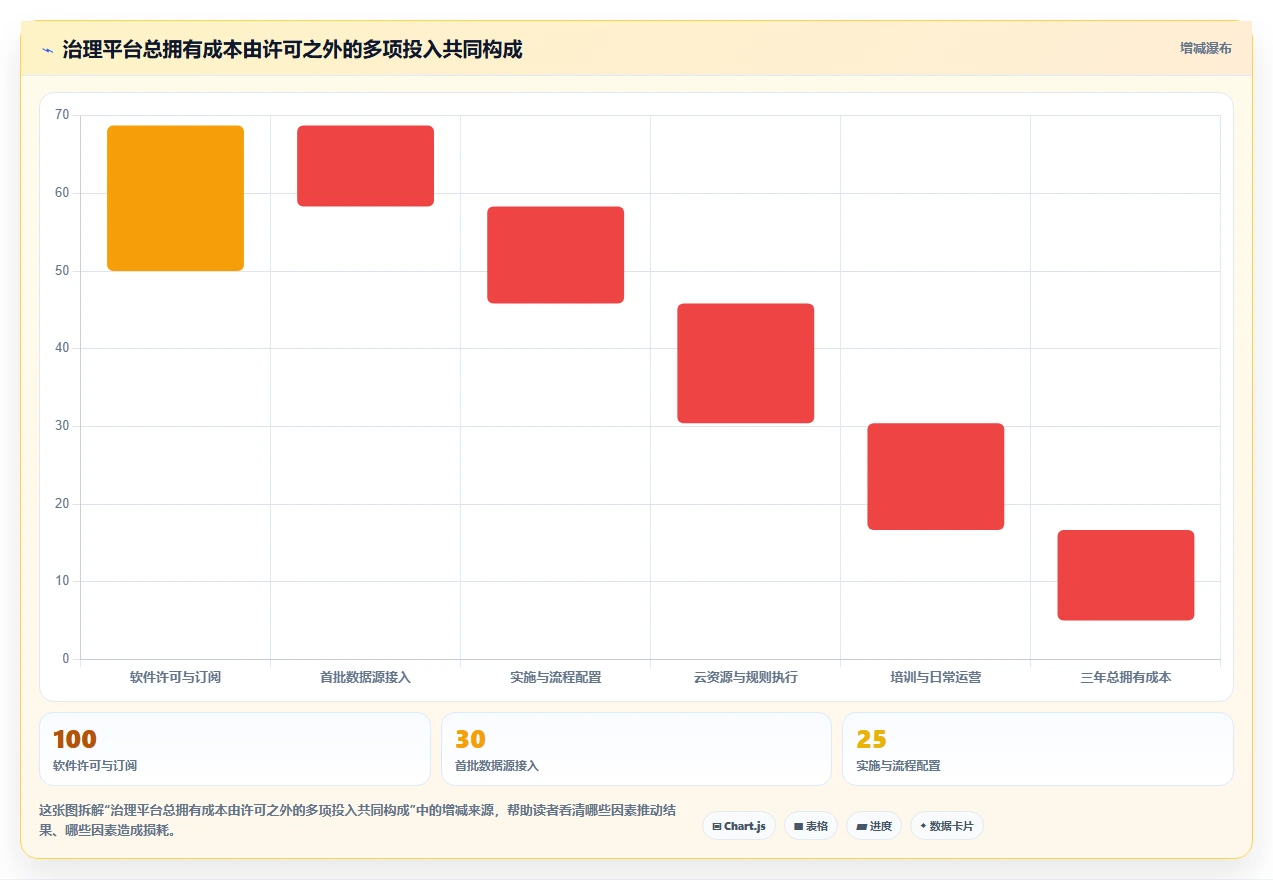Click the y-axis value 0
Viewport: 1273px width, 880px height.
(66, 659)
